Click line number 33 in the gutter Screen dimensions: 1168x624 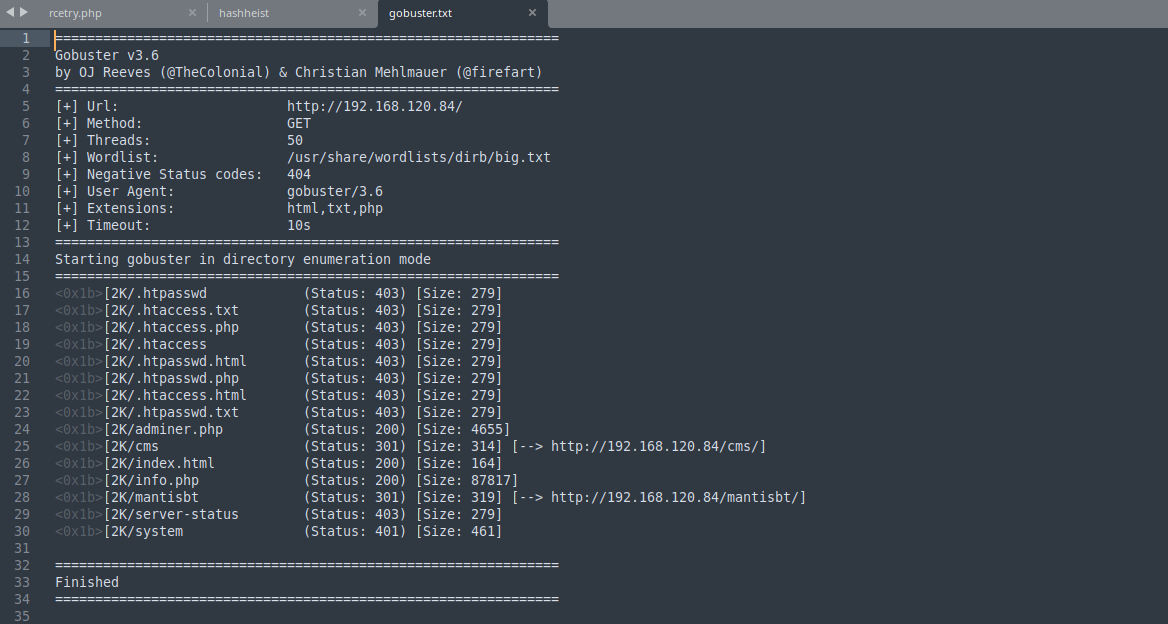[22, 582]
